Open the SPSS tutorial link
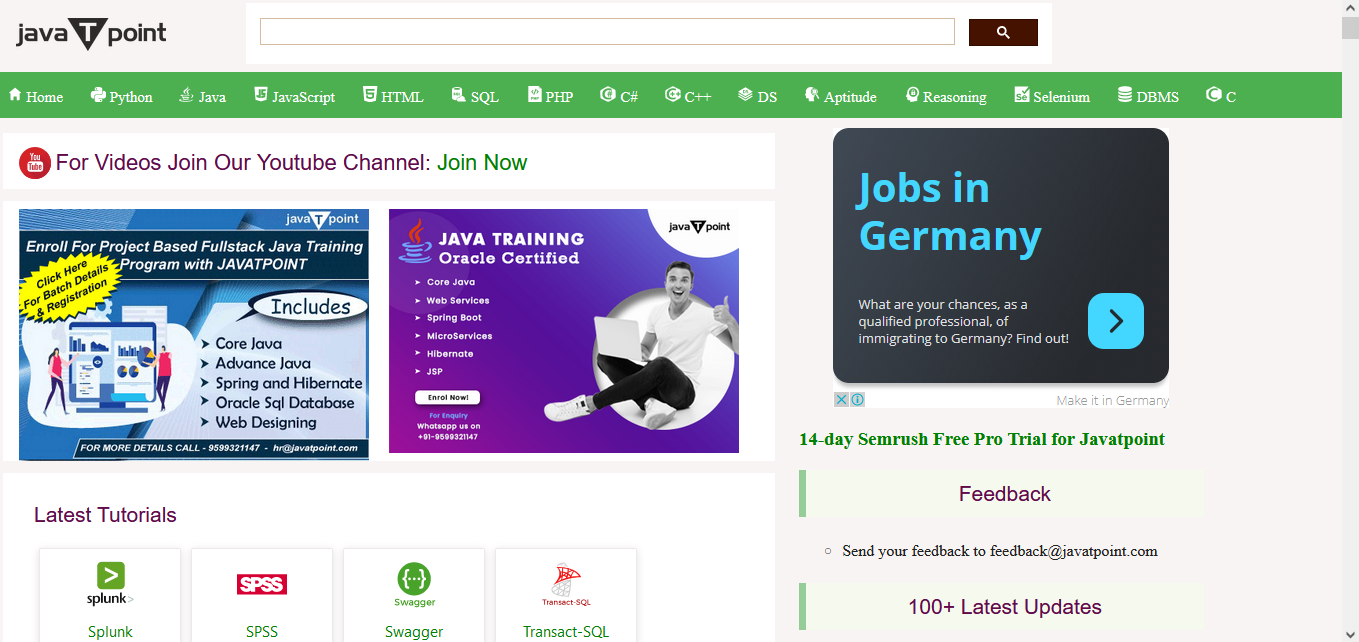This screenshot has width=1359, height=642. point(262,632)
